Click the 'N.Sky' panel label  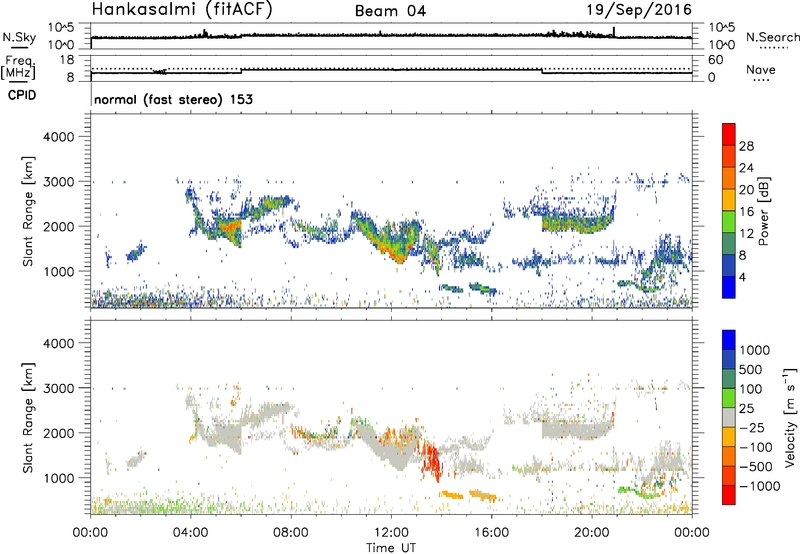(19, 37)
